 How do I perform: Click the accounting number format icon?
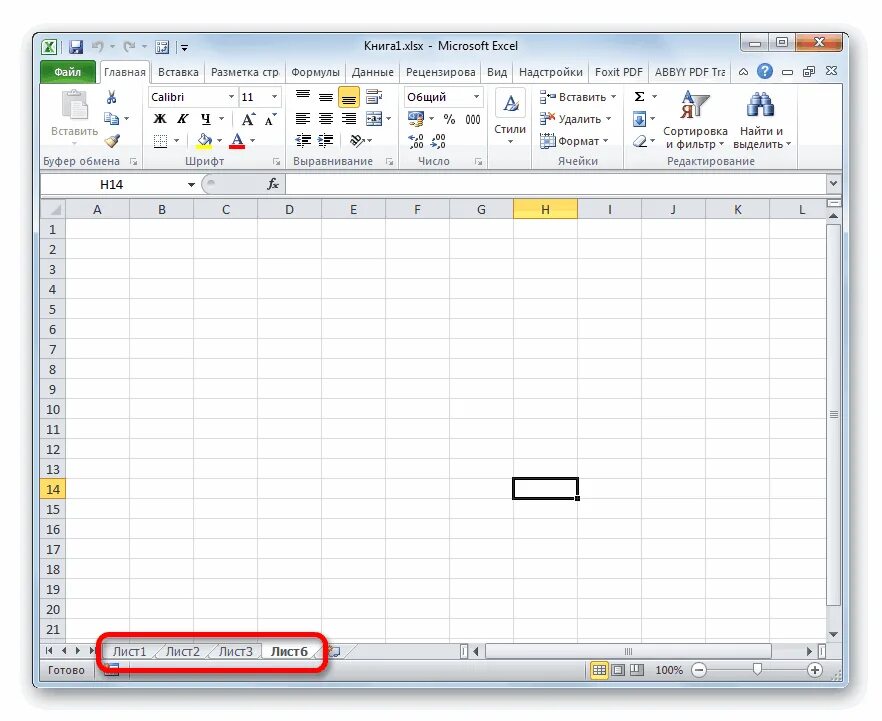[x=416, y=119]
